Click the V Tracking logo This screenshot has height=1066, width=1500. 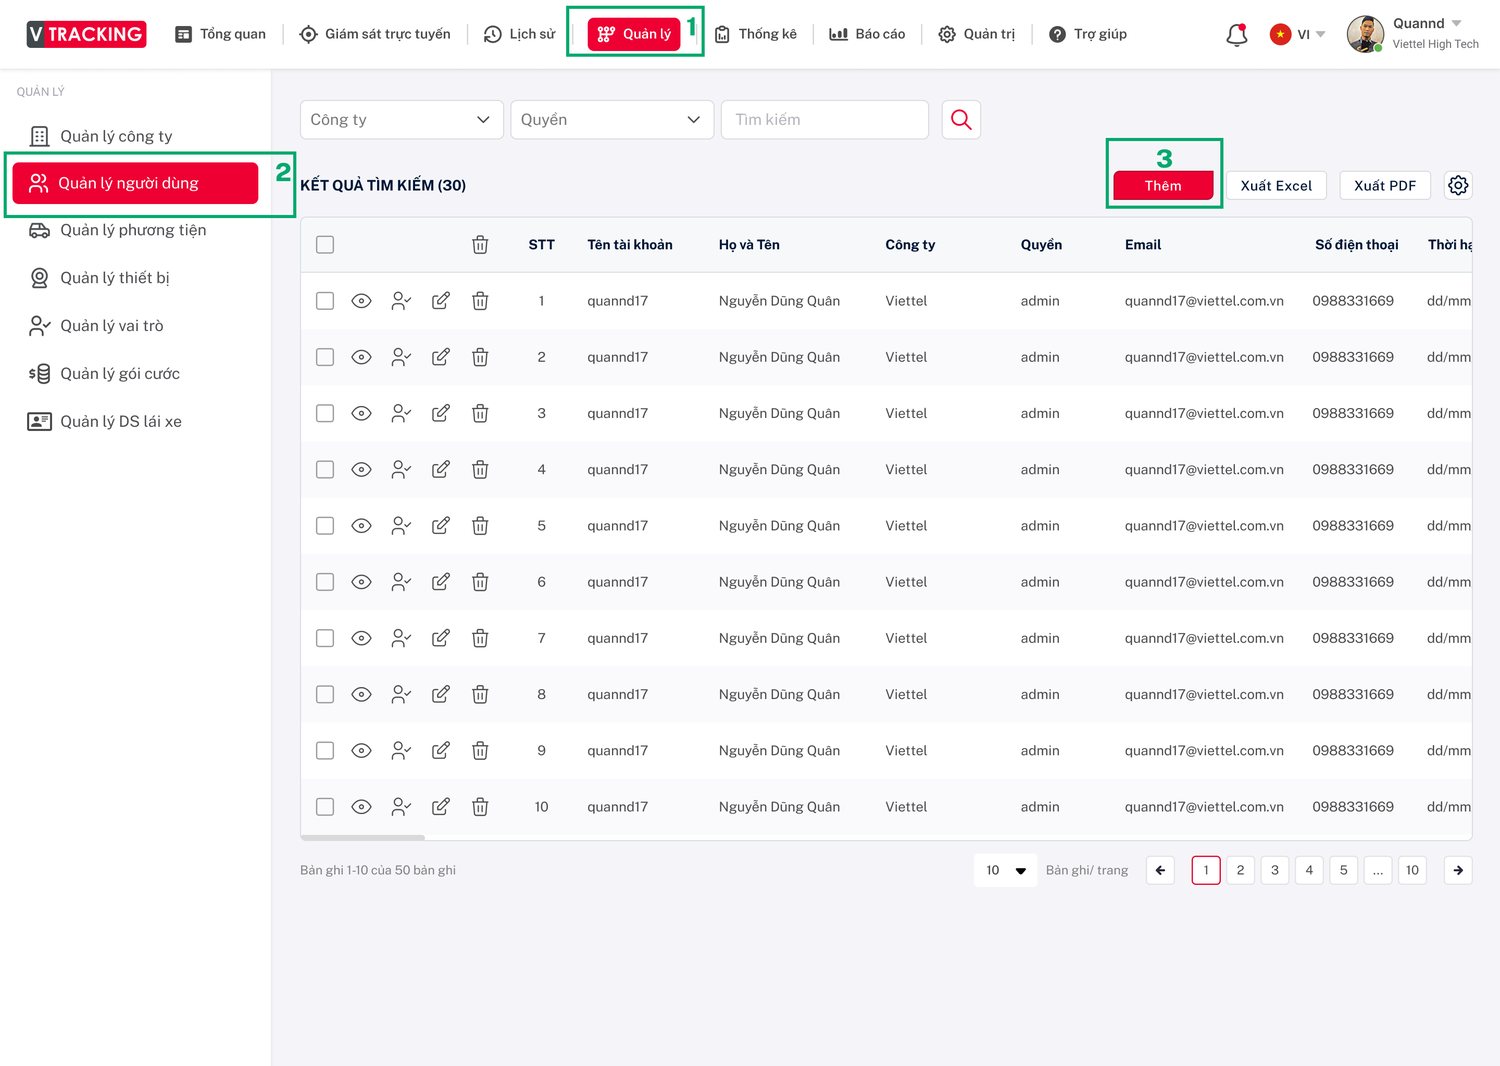(86, 34)
